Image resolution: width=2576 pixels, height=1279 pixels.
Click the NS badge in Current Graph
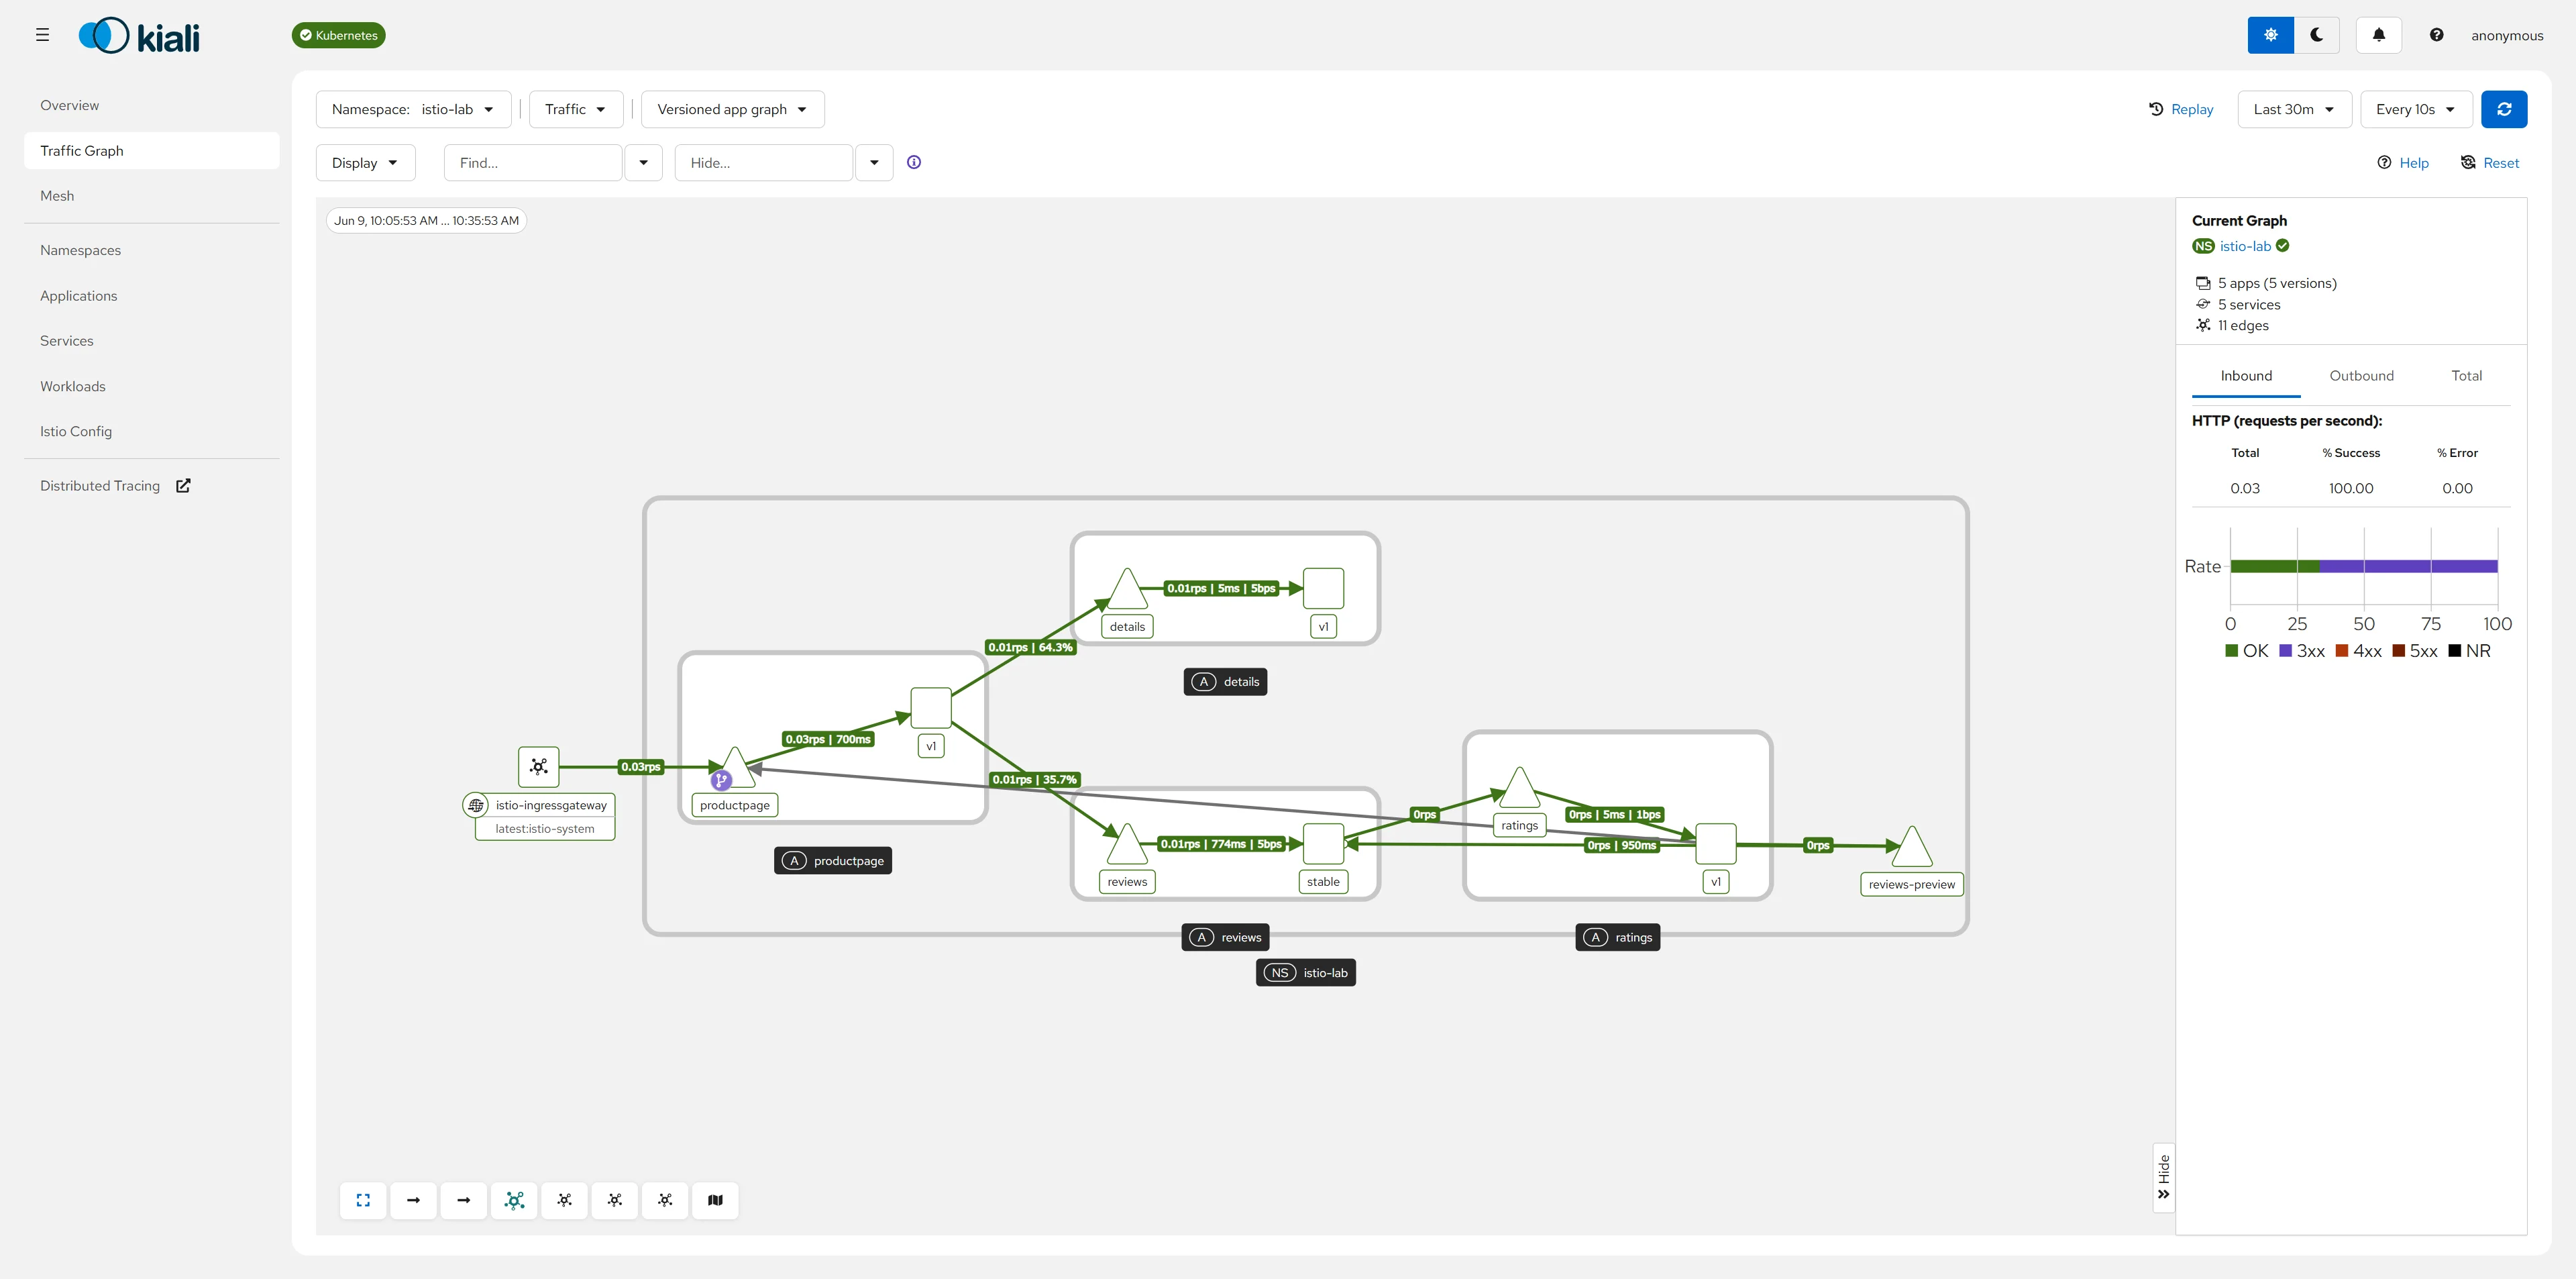pyautogui.click(x=2203, y=246)
